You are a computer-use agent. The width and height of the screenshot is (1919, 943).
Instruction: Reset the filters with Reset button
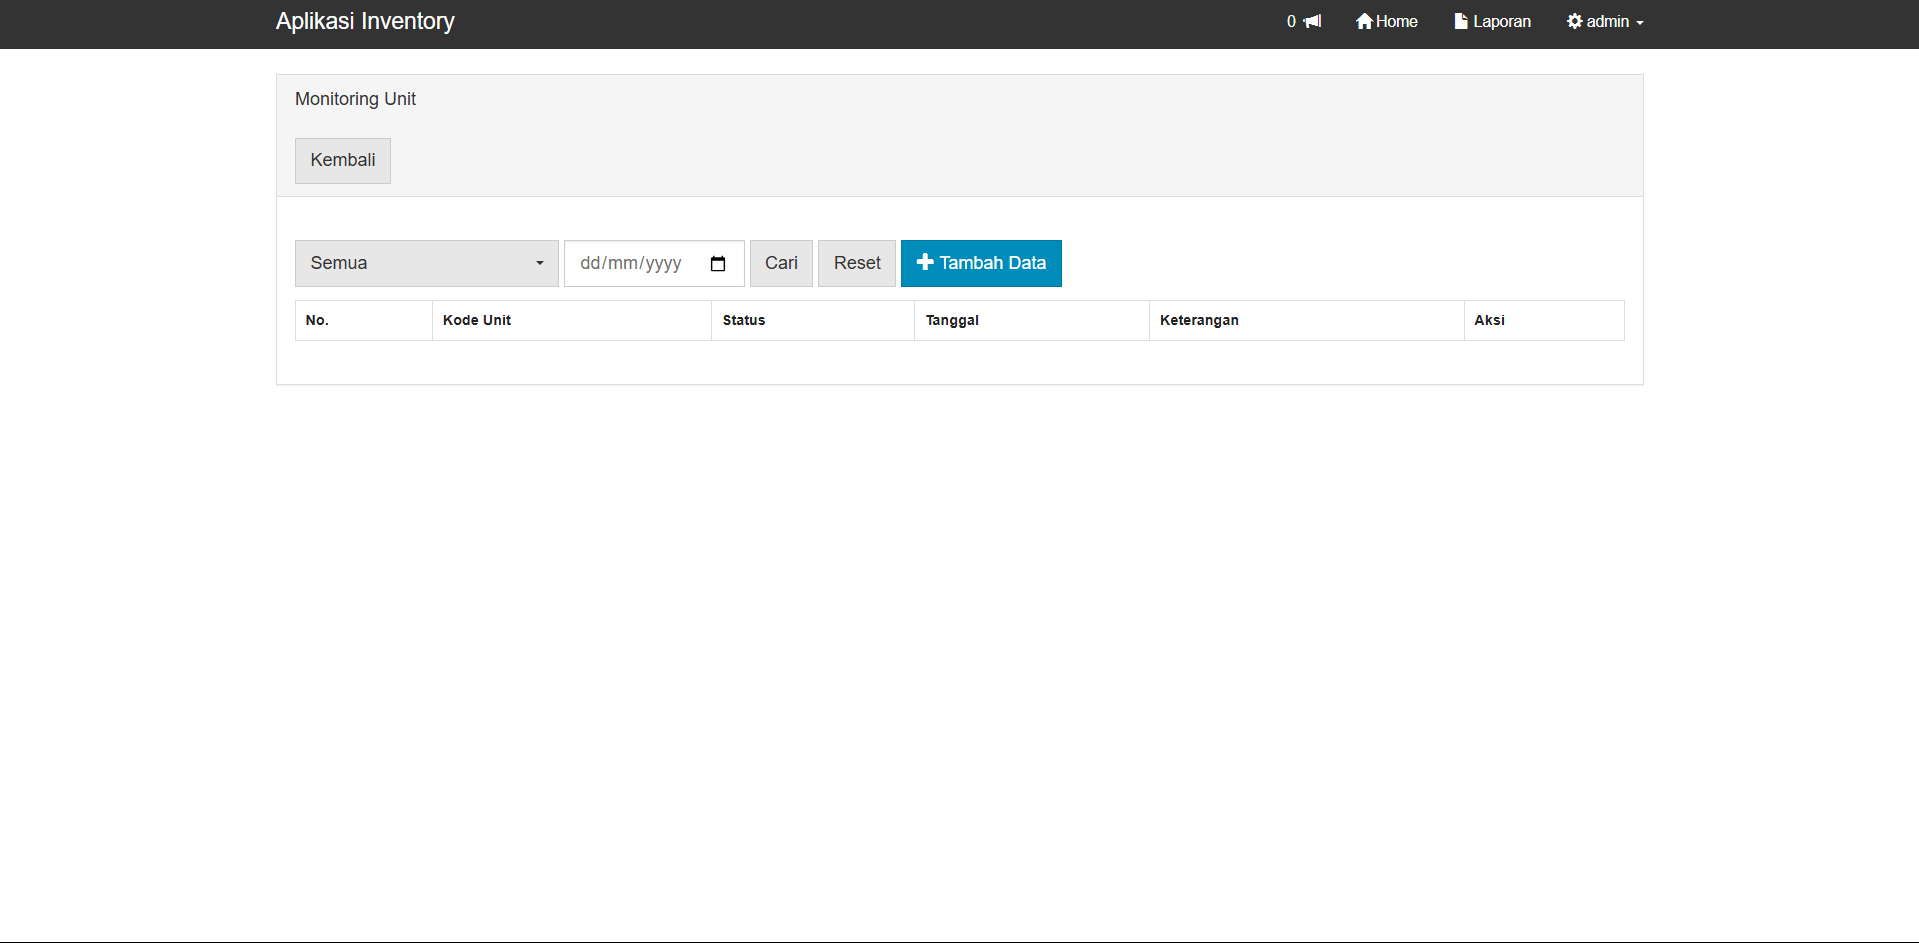[857, 263]
